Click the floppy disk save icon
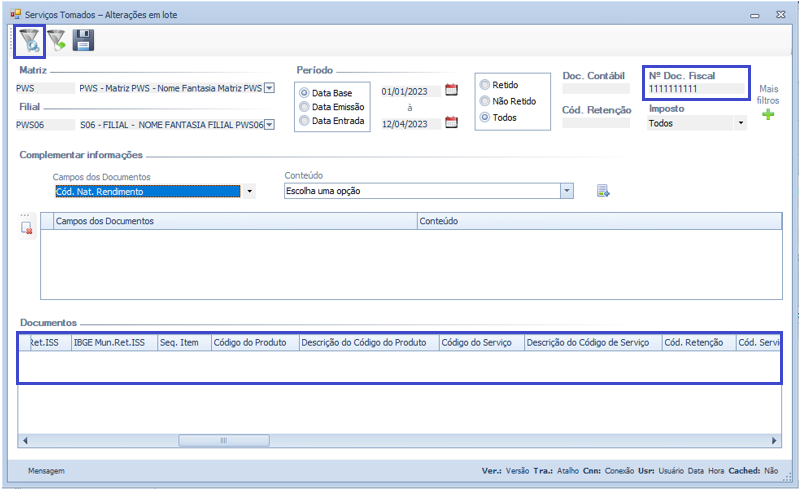 click(x=84, y=40)
